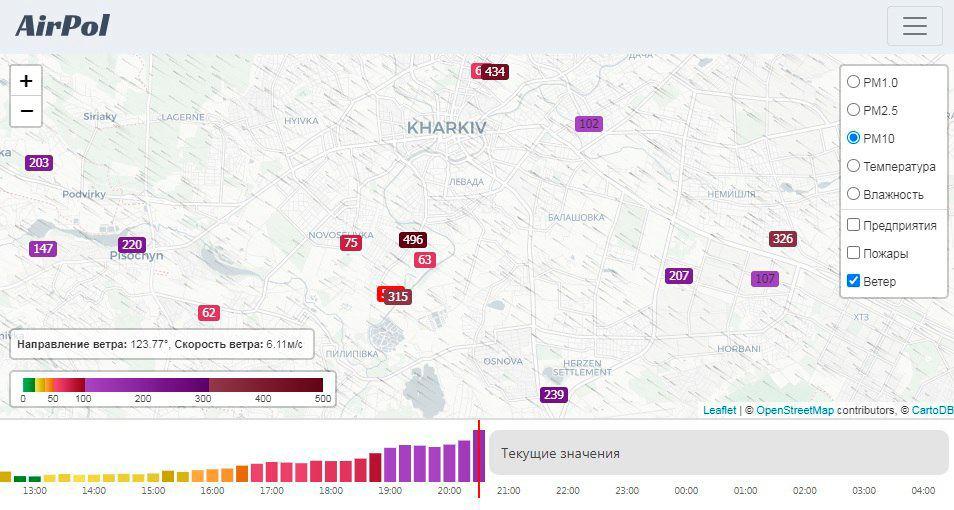Enable the Предприятия checkbox
The image size is (954, 510).
[853, 225]
